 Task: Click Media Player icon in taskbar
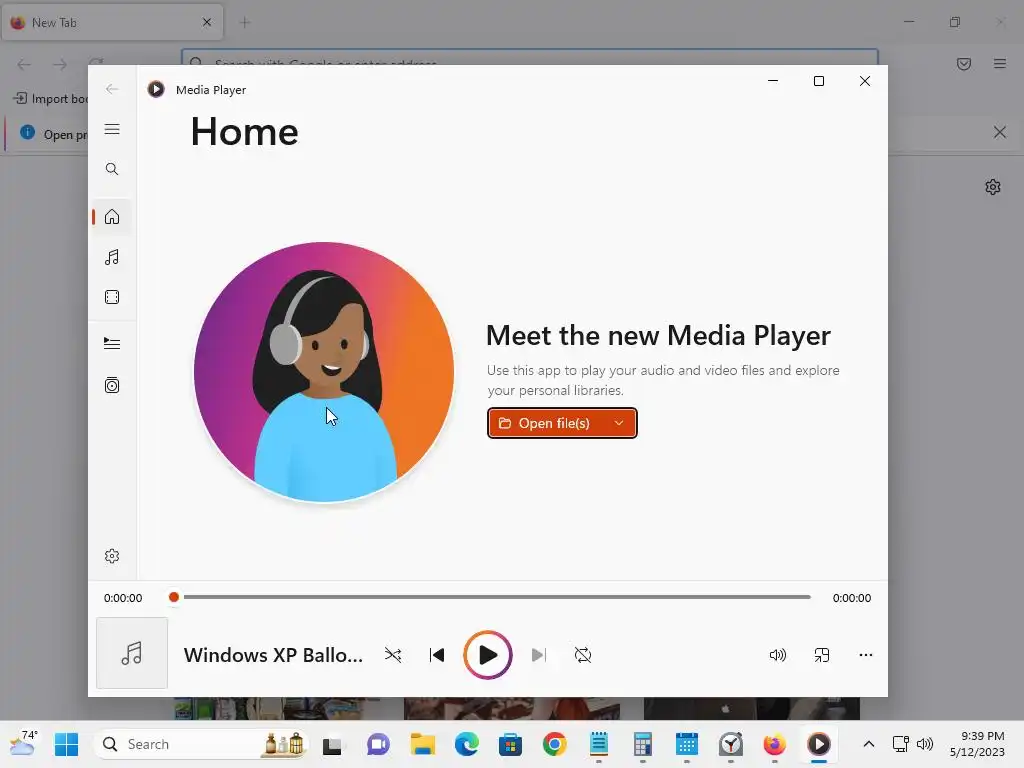click(819, 744)
